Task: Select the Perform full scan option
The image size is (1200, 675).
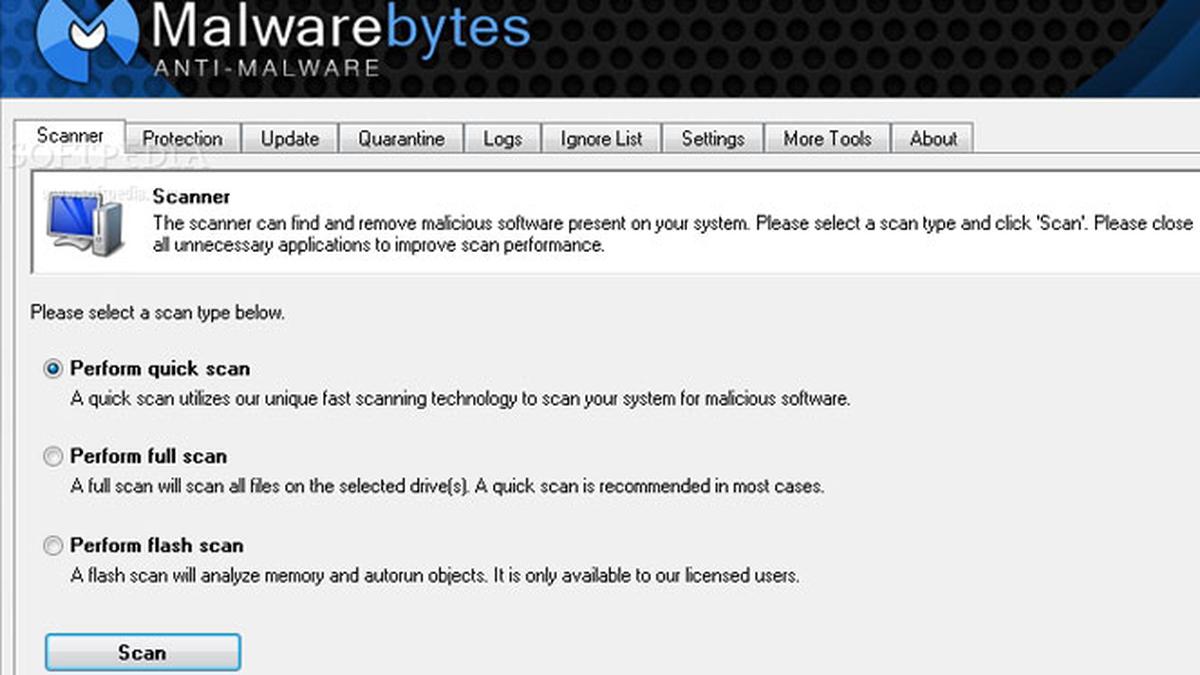Action: 52,456
